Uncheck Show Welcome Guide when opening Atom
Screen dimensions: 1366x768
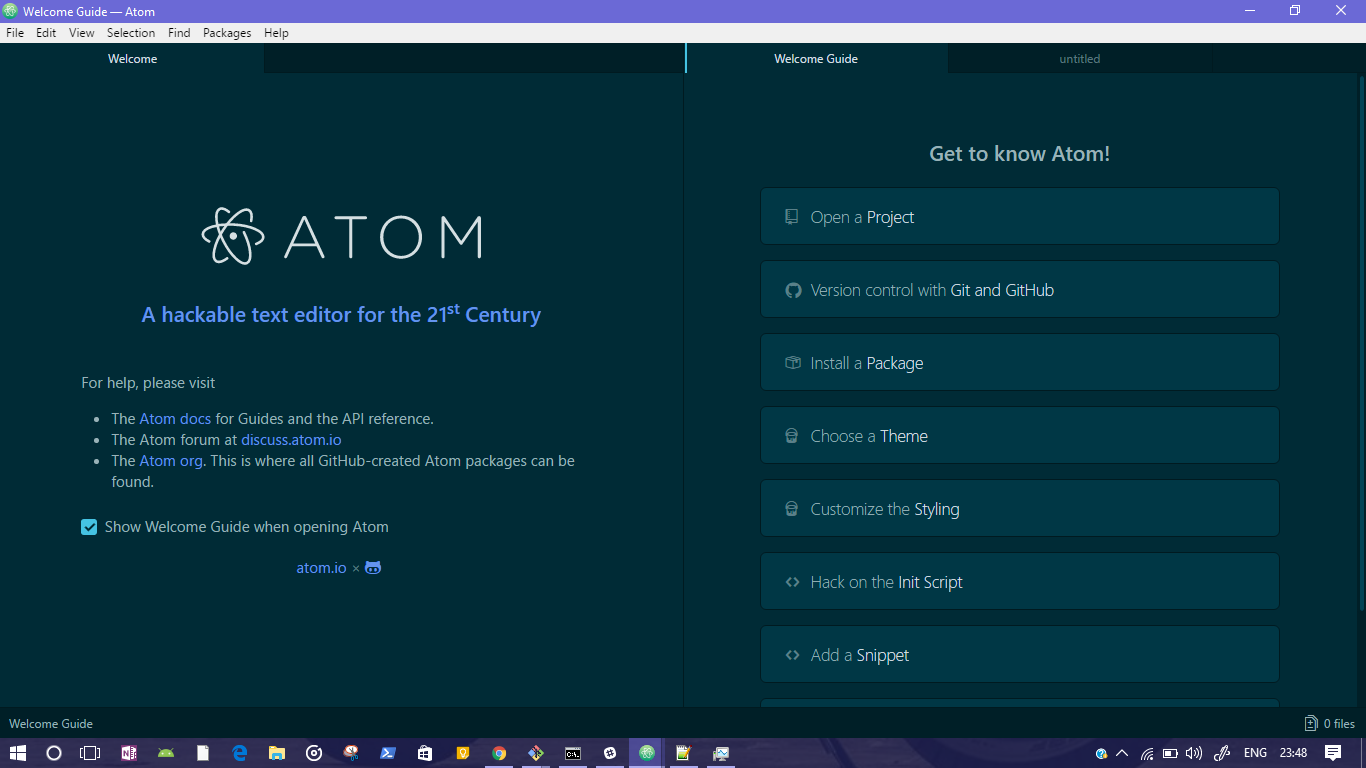point(89,527)
